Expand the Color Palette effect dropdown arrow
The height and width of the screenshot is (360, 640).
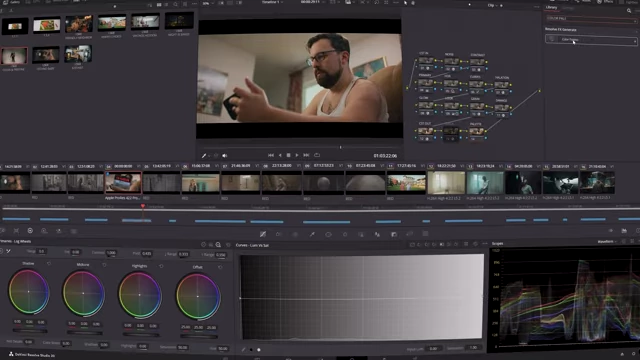(635, 41)
